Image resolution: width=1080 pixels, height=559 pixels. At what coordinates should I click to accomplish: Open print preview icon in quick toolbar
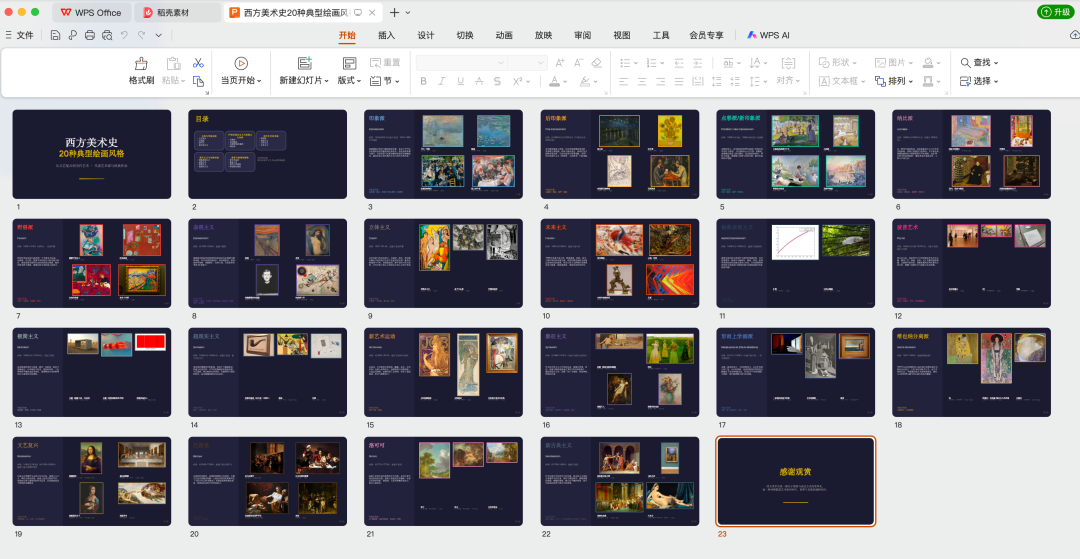[x=107, y=35]
